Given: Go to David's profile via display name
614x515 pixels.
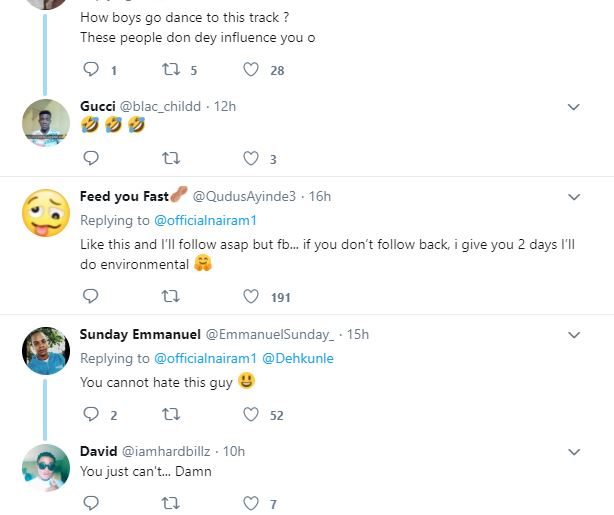Looking at the screenshot, I should click(x=98, y=451).
